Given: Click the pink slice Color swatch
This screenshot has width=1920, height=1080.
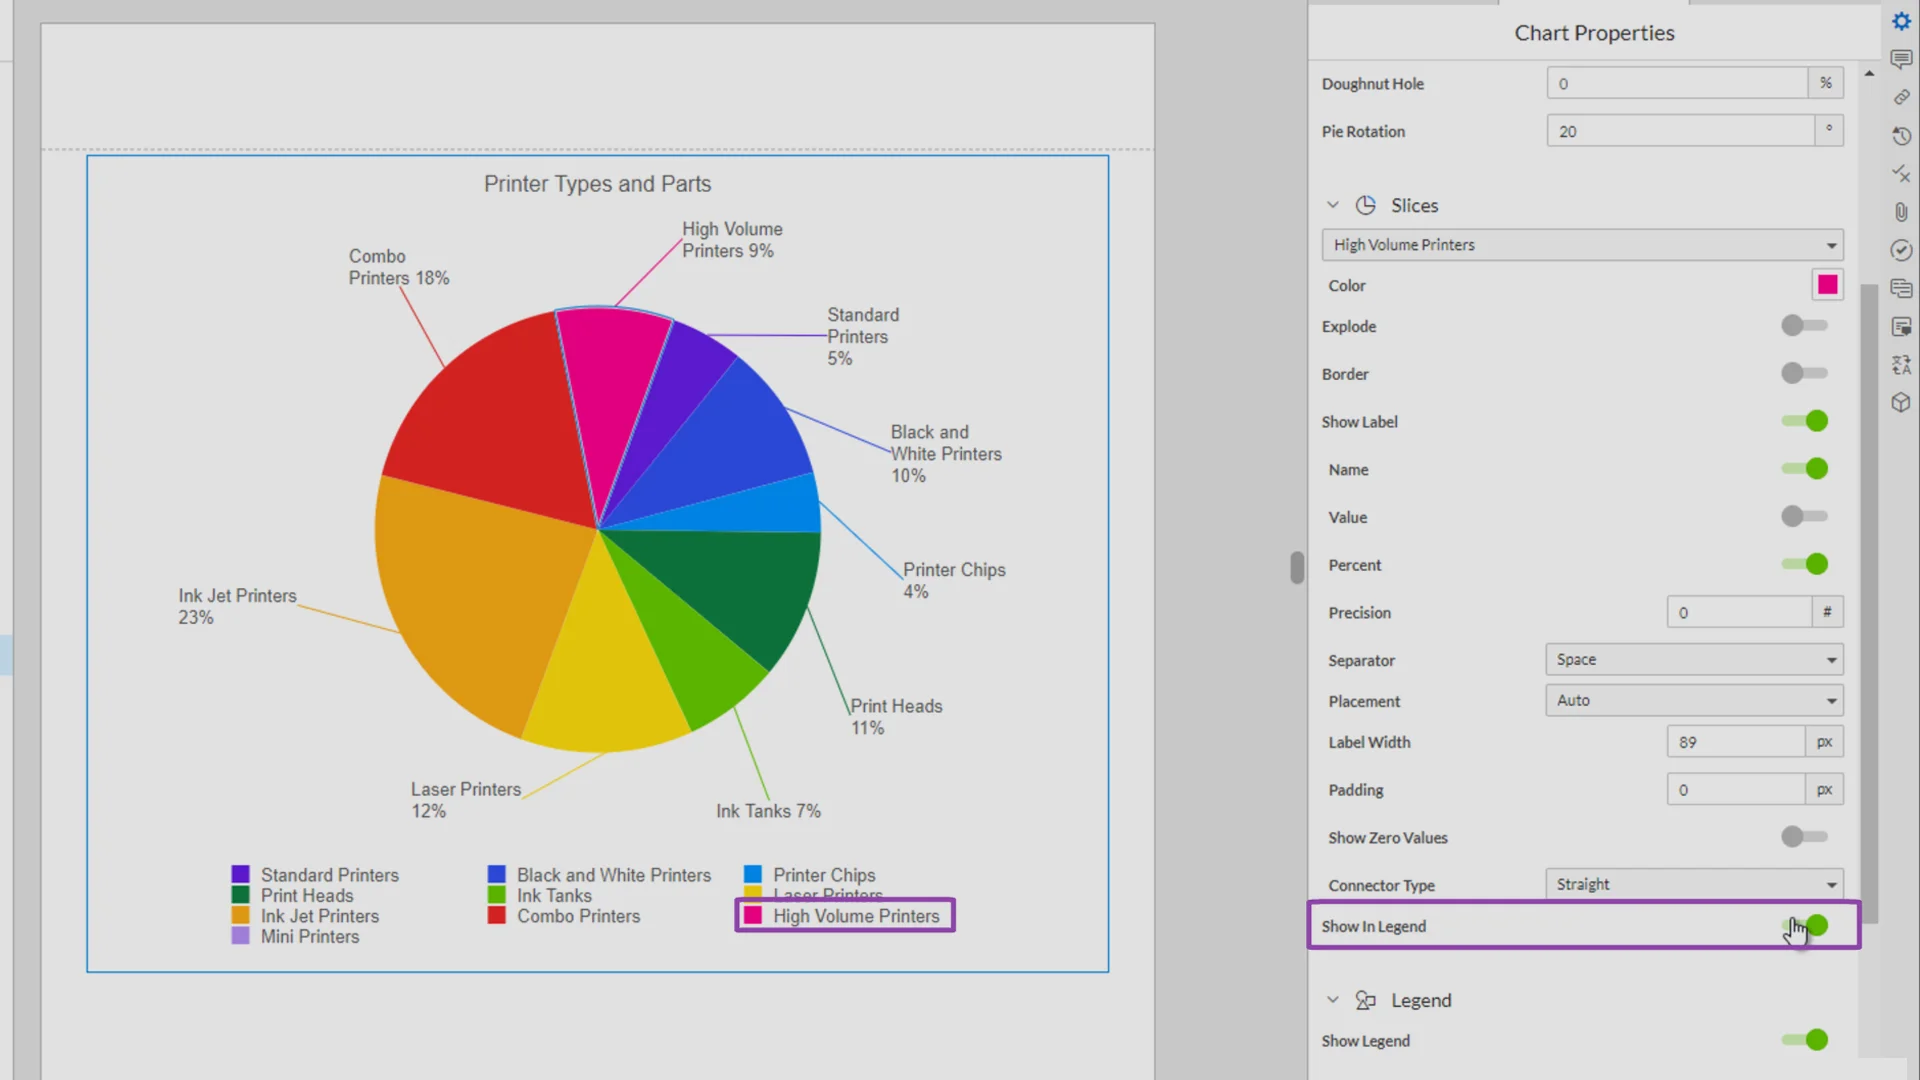Looking at the screenshot, I should pyautogui.click(x=1827, y=285).
